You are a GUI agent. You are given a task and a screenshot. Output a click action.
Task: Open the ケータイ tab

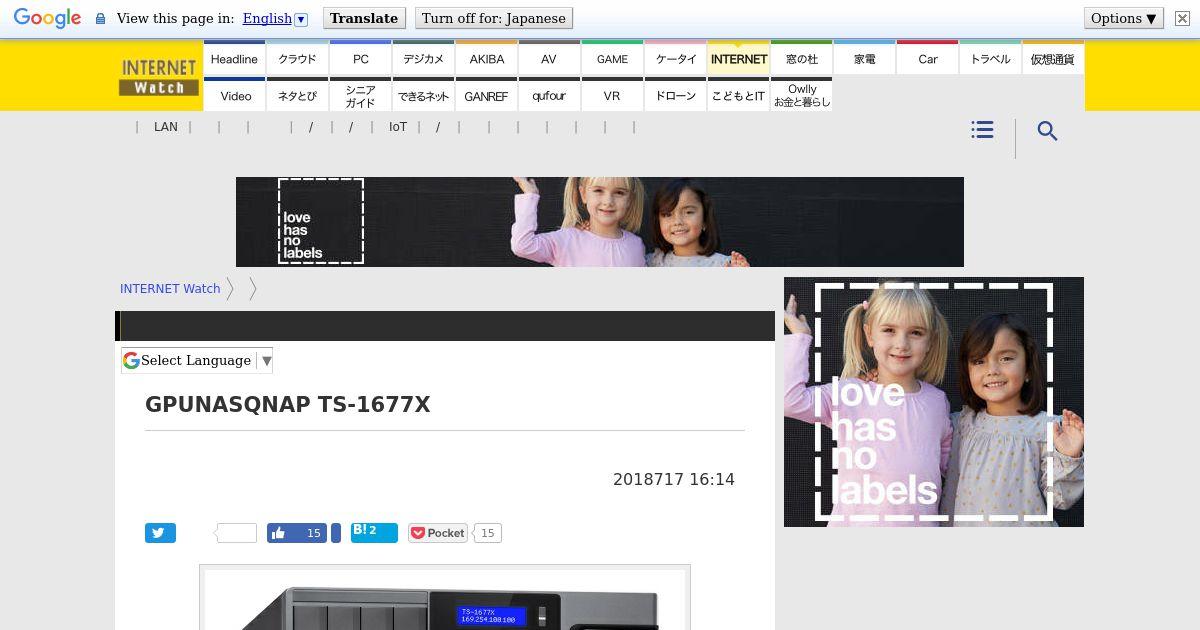click(x=675, y=59)
